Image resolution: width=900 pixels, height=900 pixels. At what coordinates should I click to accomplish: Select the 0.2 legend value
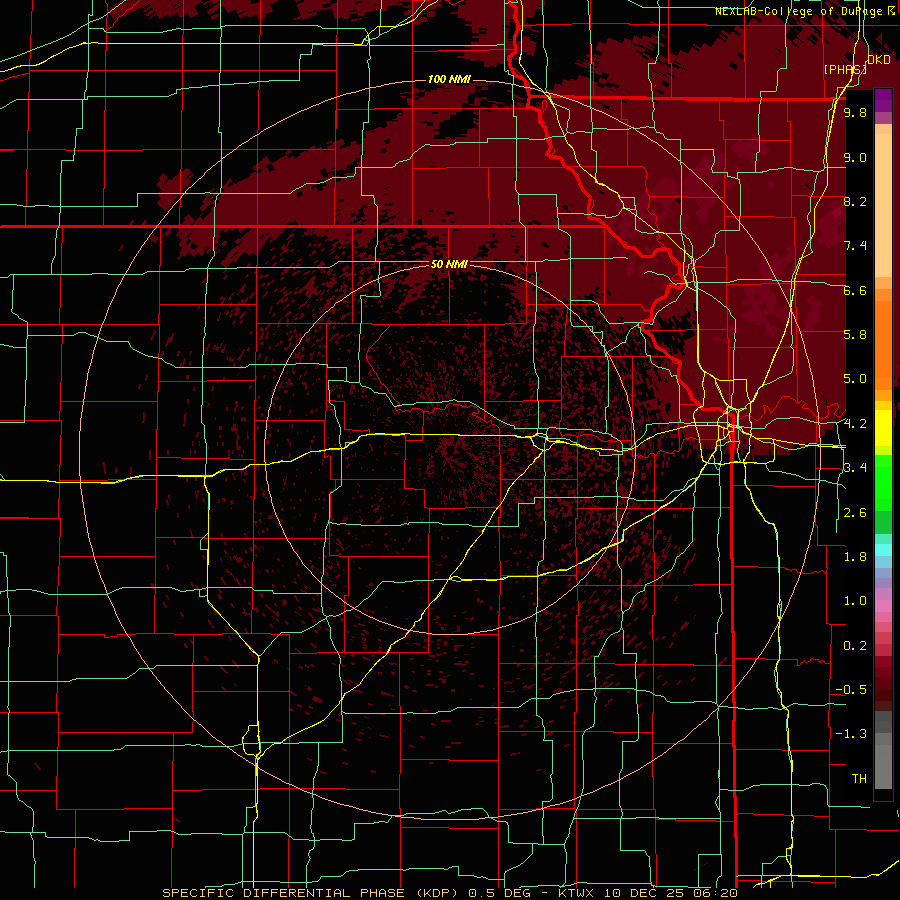pos(855,646)
